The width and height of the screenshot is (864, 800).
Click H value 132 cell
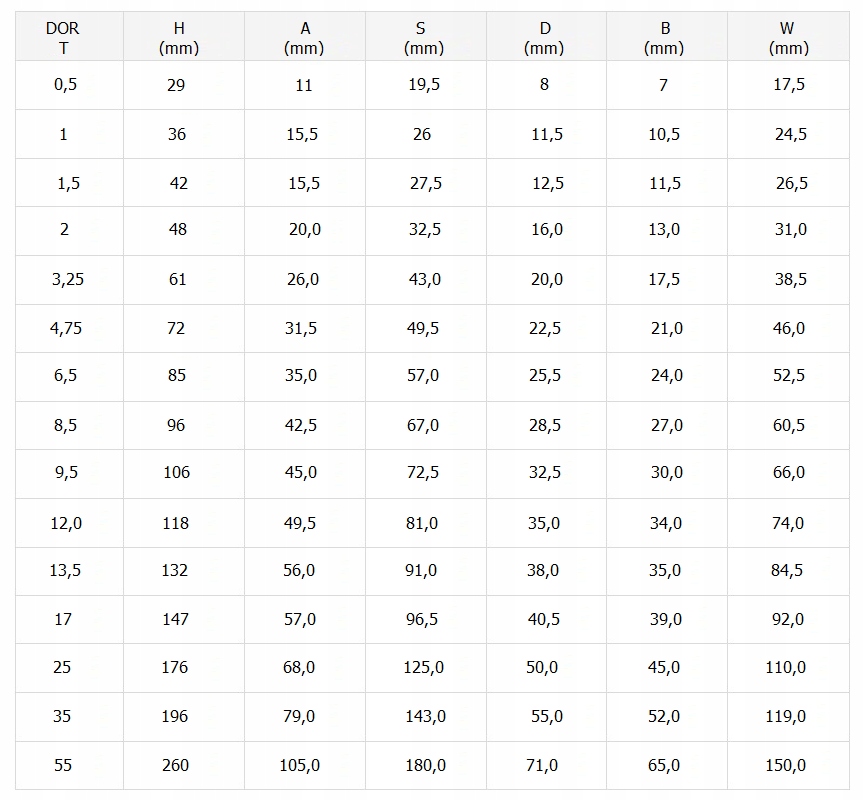[x=176, y=570]
